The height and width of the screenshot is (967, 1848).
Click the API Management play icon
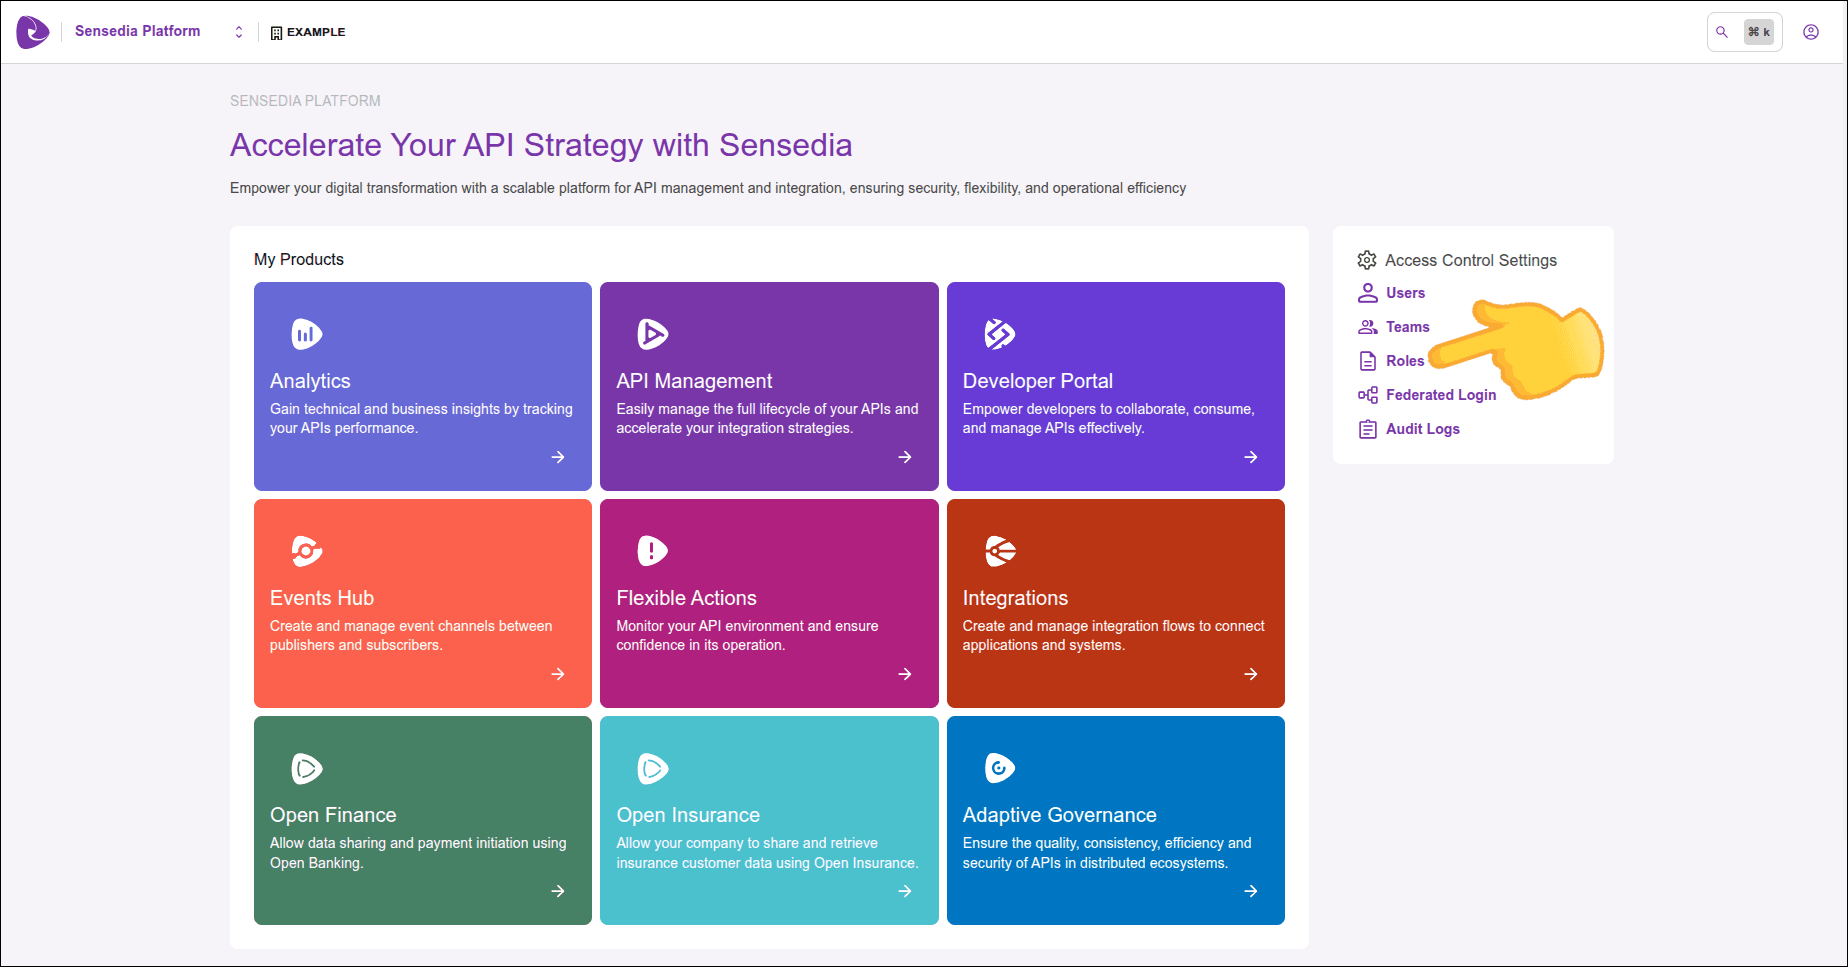(x=652, y=334)
